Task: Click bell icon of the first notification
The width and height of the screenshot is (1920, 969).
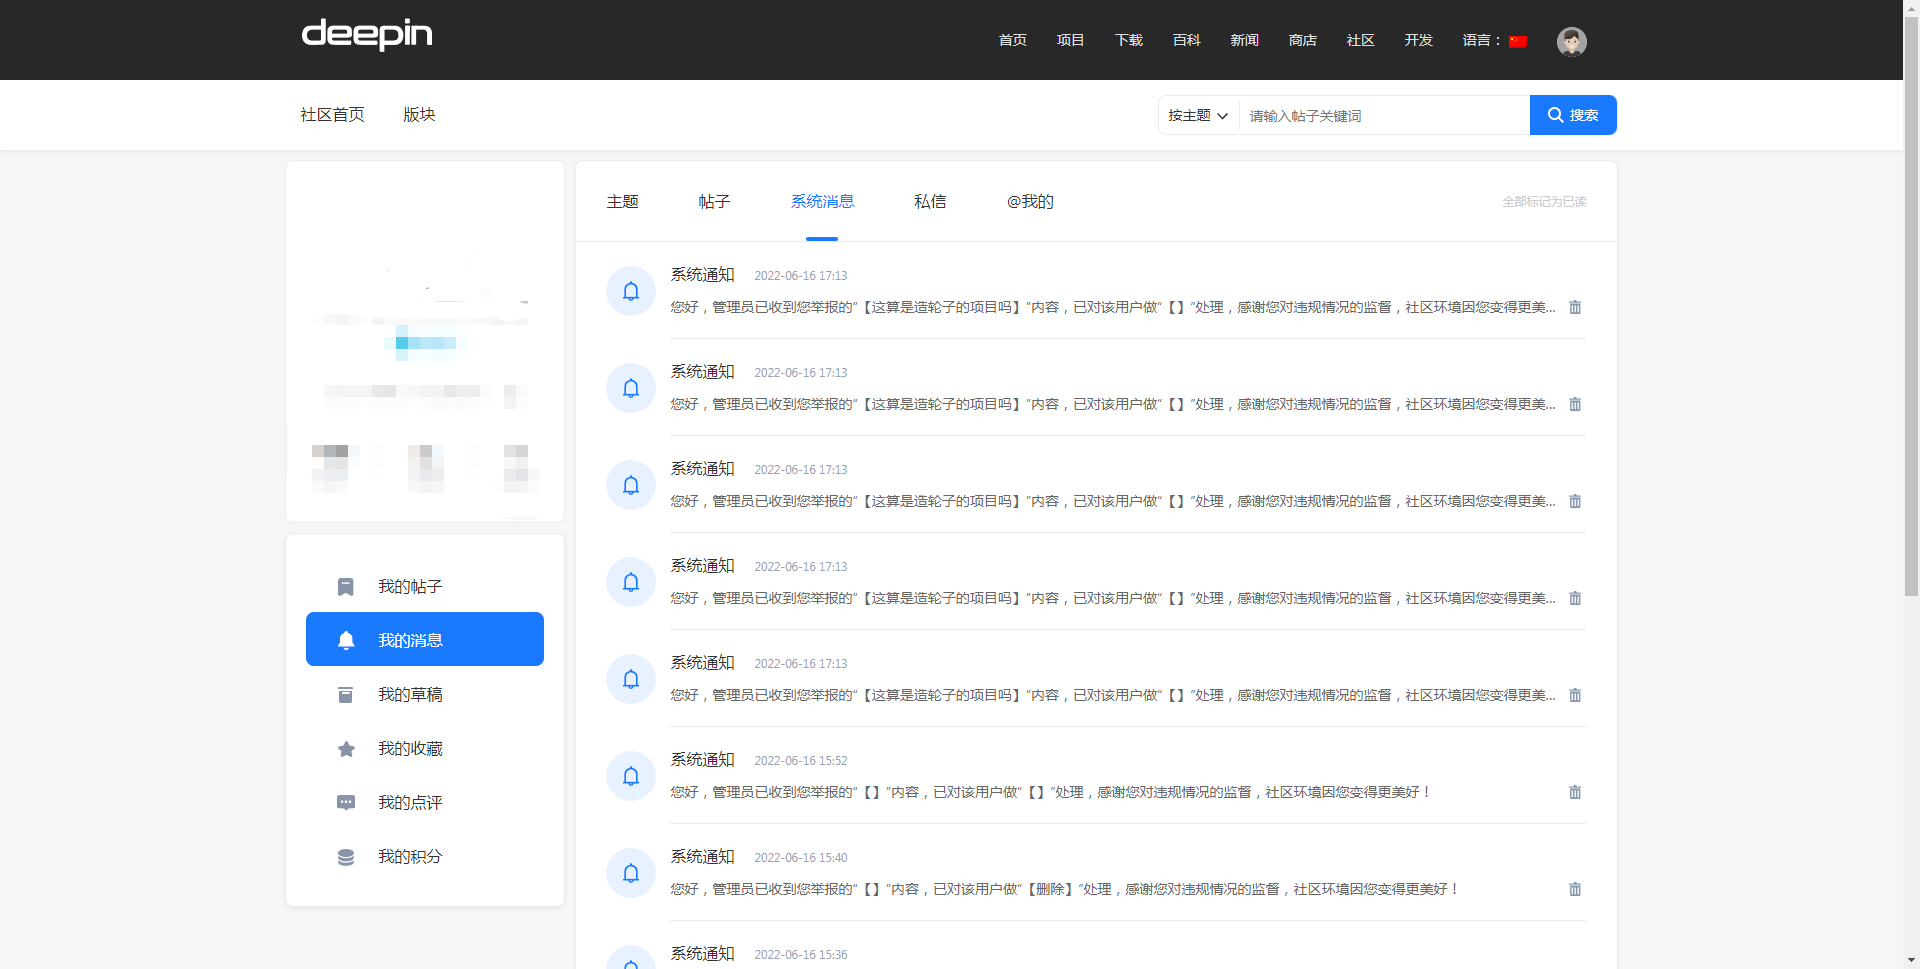Action: click(x=631, y=291)
